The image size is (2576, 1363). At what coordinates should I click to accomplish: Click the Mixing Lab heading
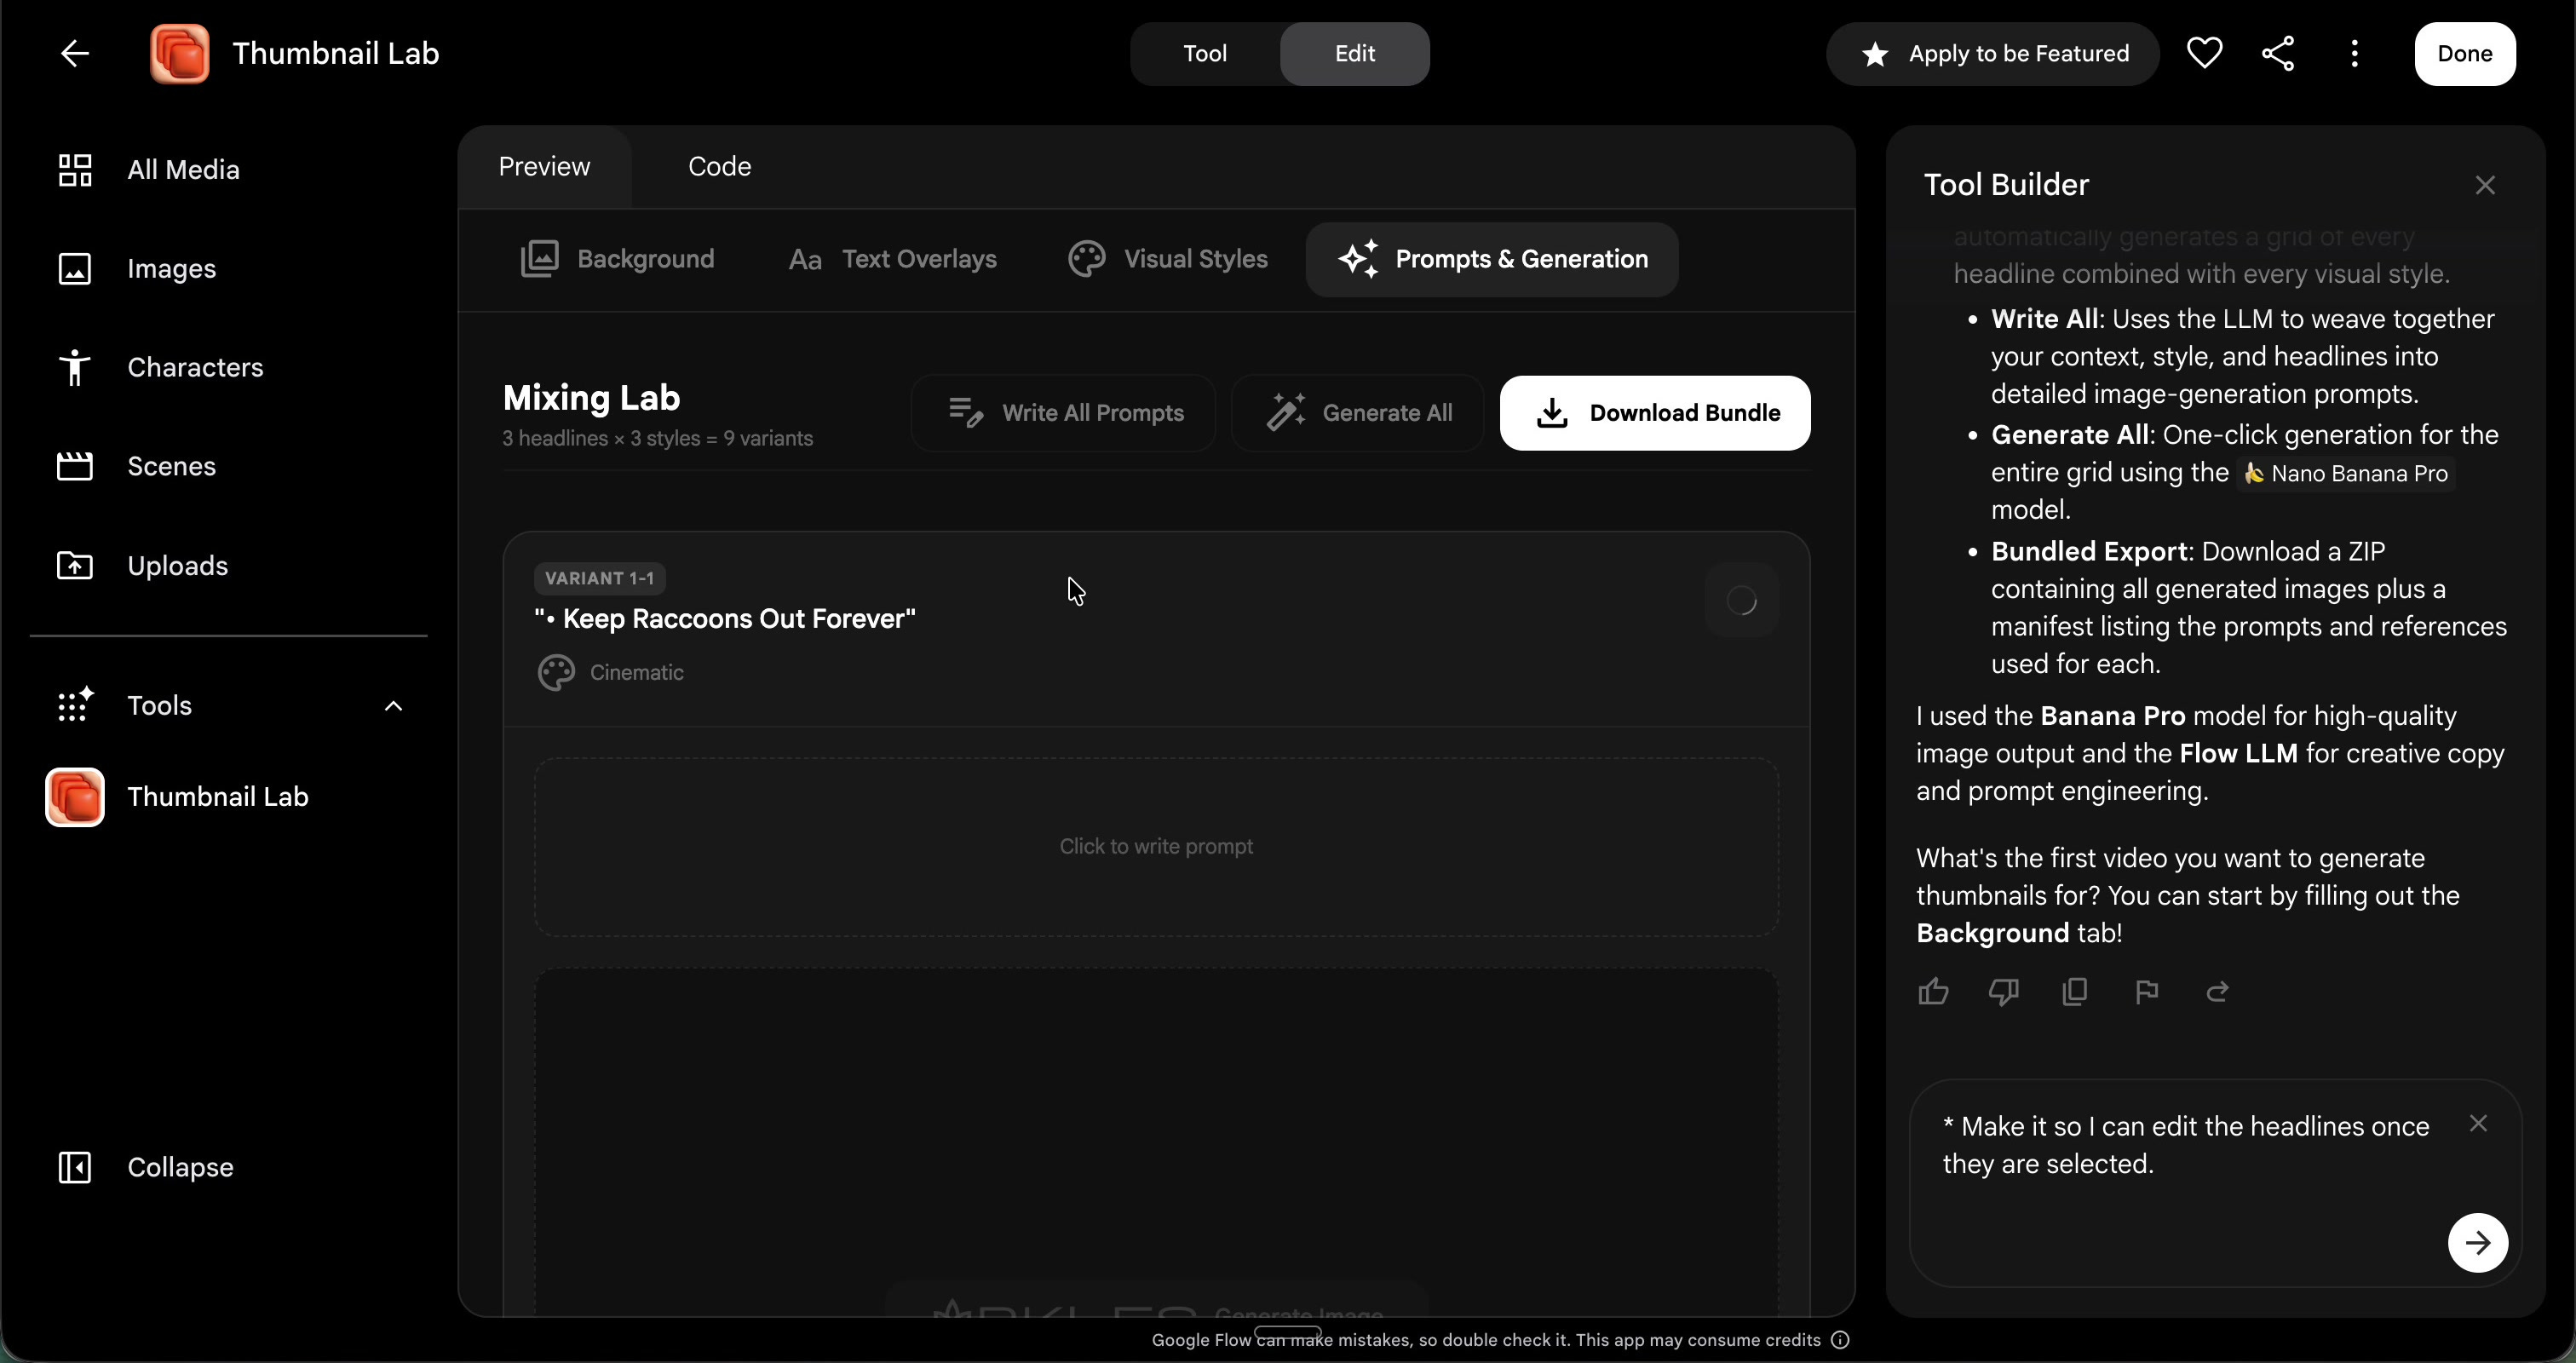[x=592, y=398]
